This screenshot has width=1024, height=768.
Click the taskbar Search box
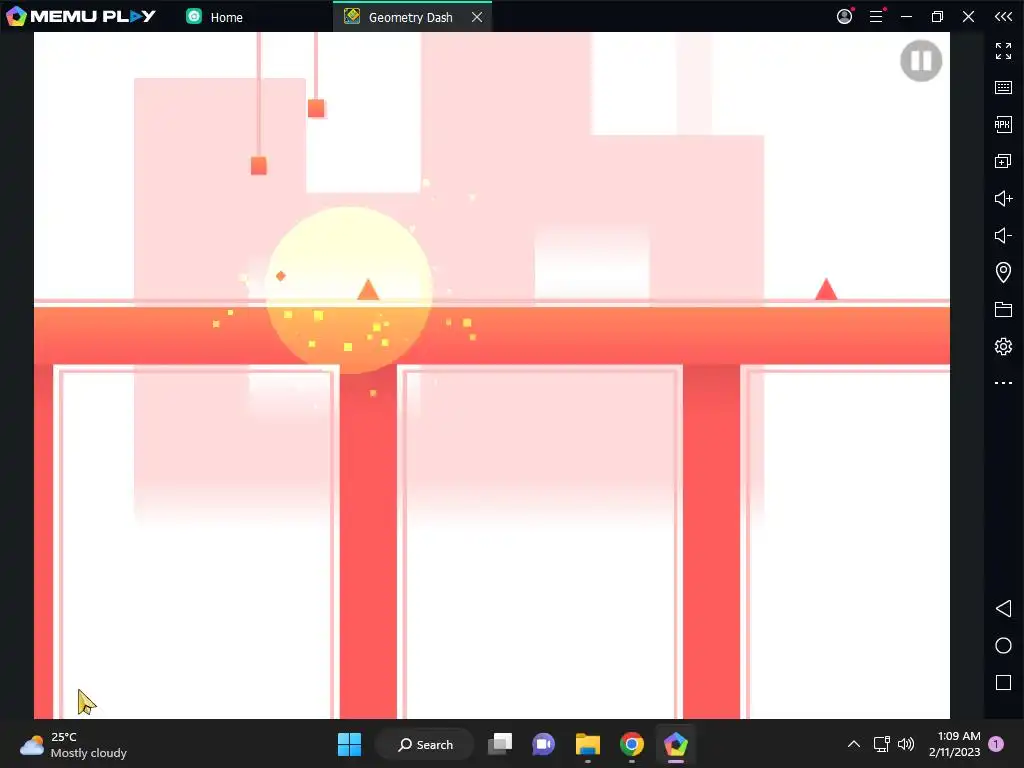click(x=425, y=744)
